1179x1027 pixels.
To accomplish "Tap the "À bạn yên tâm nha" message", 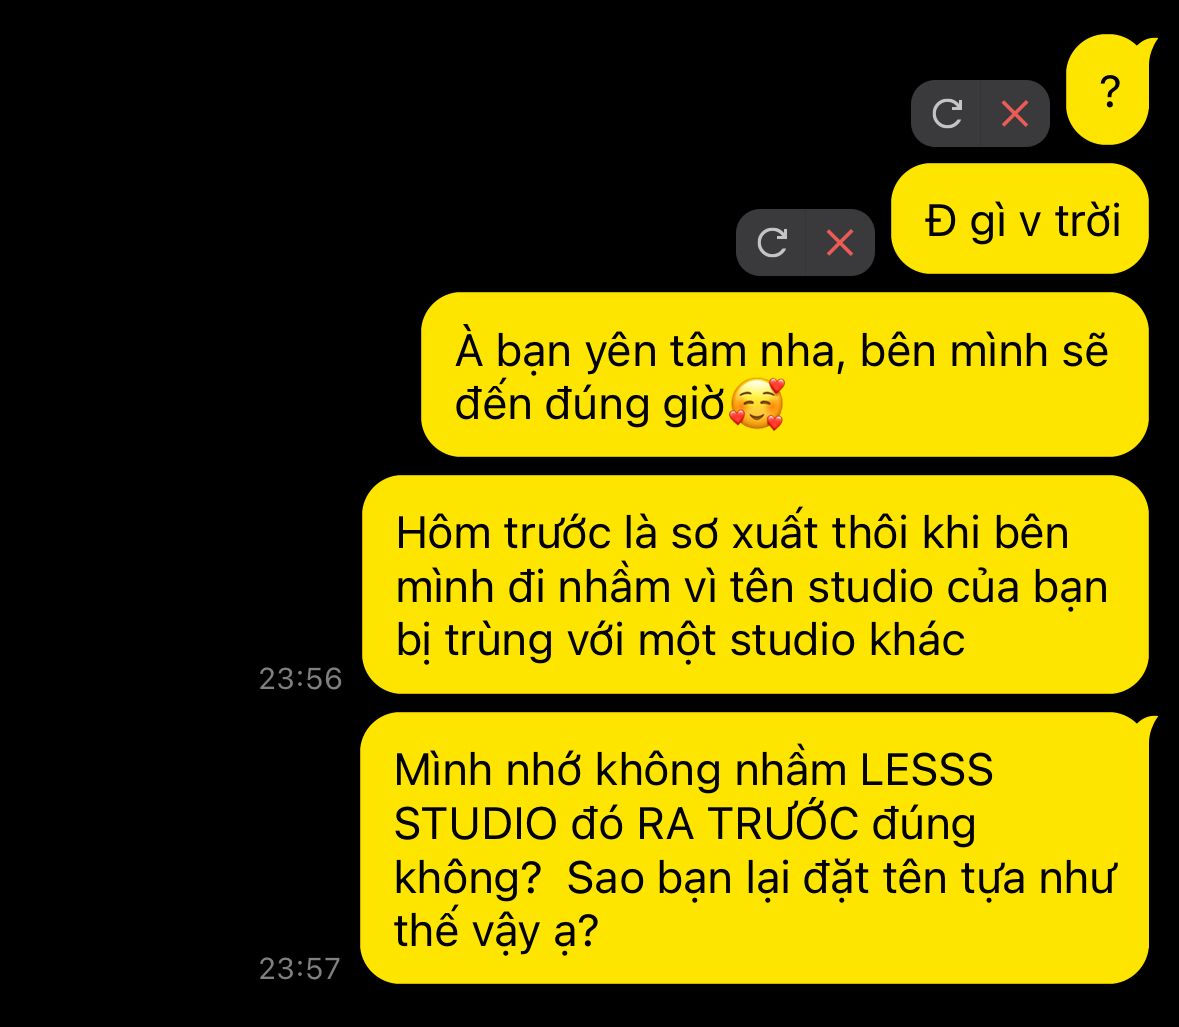I will (x=784, y=374).
